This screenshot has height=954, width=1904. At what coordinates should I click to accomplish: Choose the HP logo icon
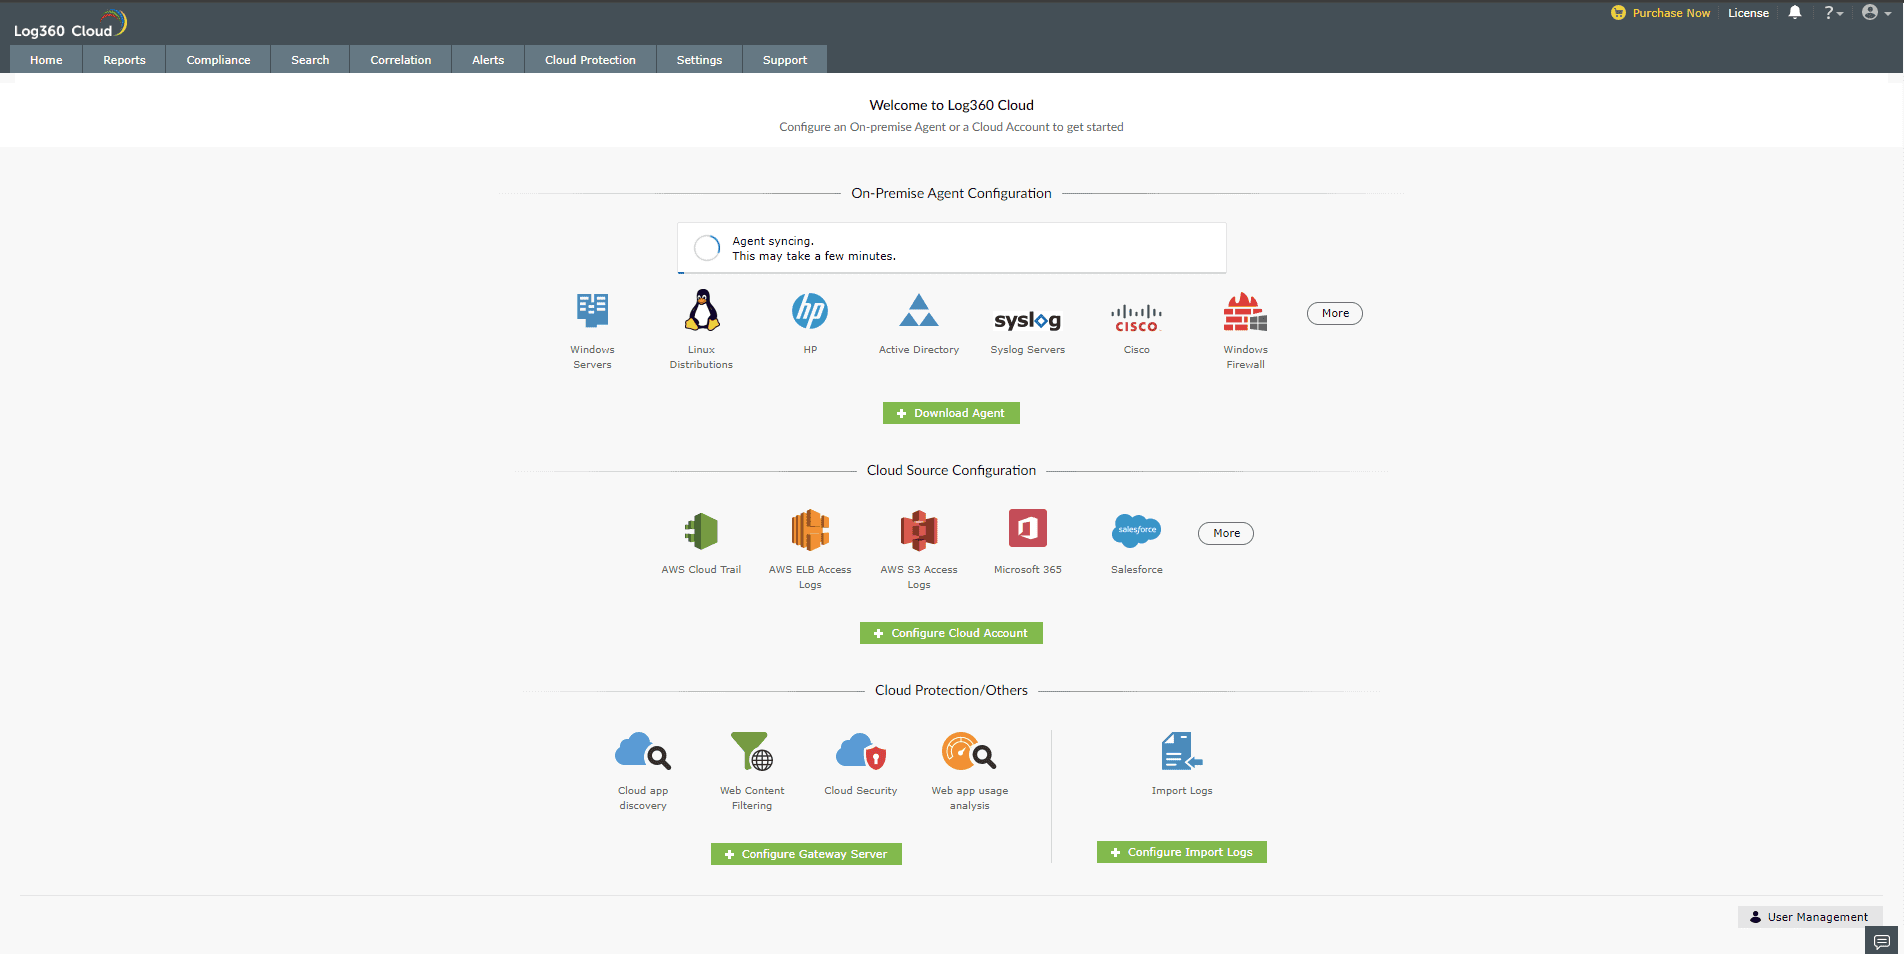(x=810, y=311)
